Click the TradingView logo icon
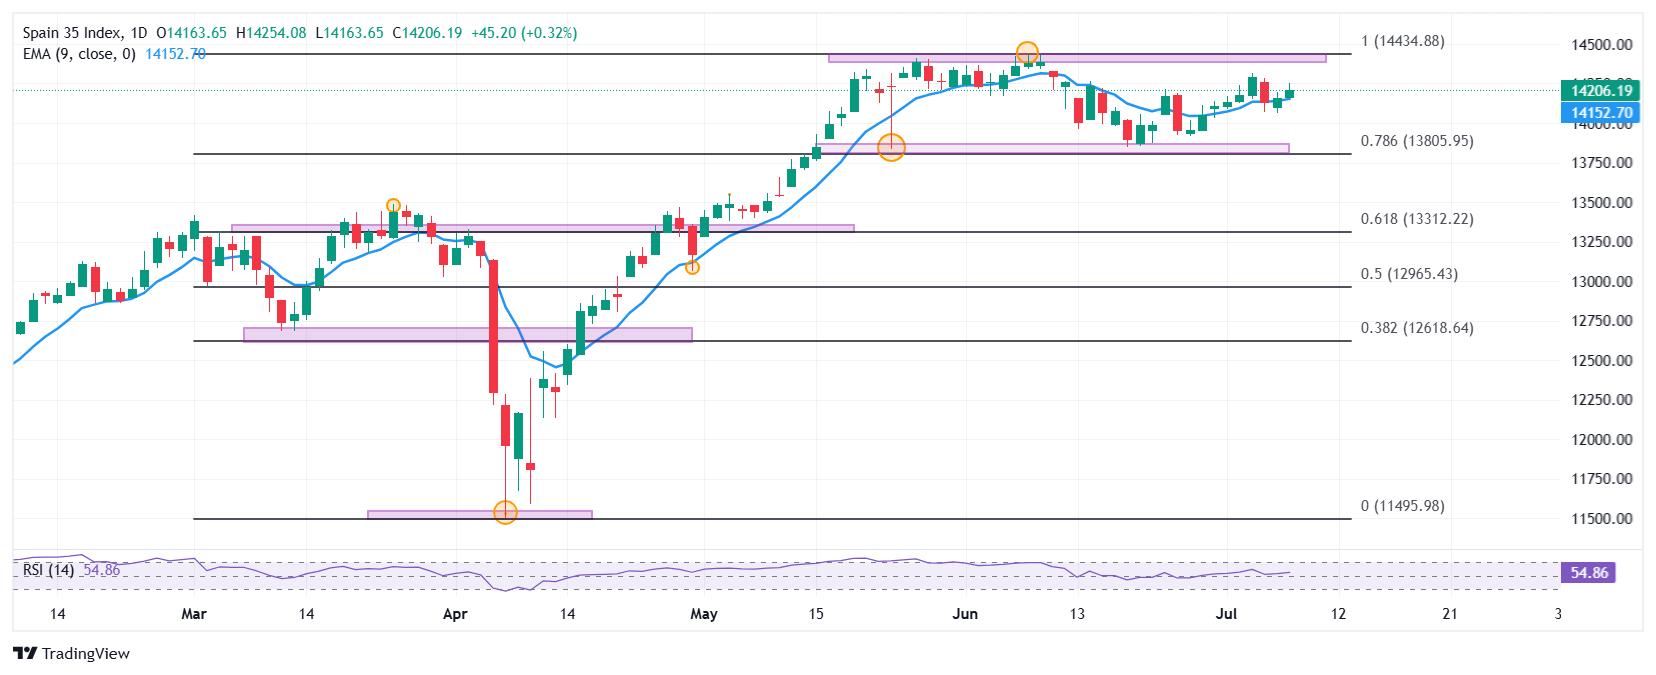 pos(25,653)
